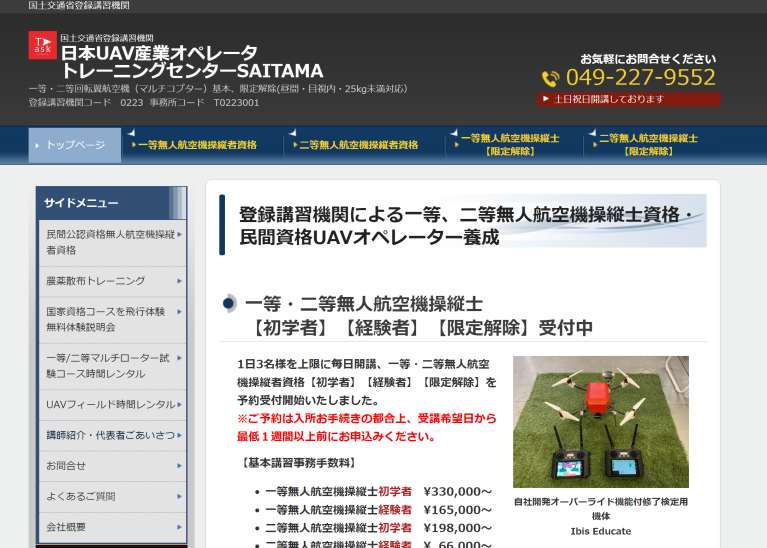The image size is (767, 548).
Task: Click the site title 日本UAV産業オペレータ トレーニングセンターSAITAMA
Action: (192, 62)
